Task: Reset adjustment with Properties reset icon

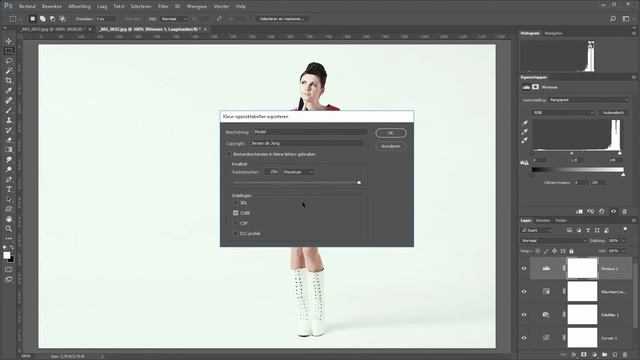Action: click(x=602, y=211)
